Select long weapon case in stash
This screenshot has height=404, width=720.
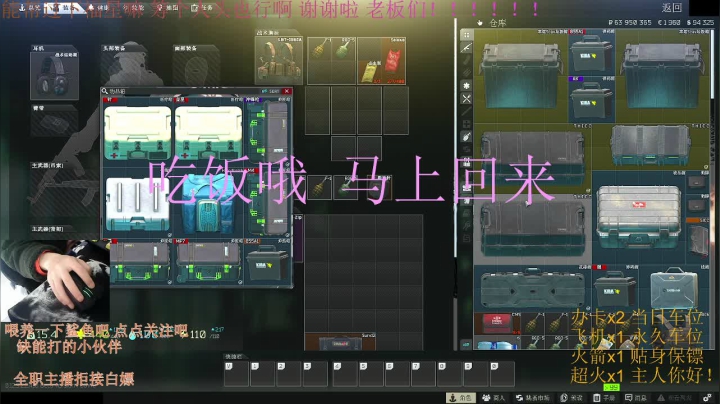[533, 288]
